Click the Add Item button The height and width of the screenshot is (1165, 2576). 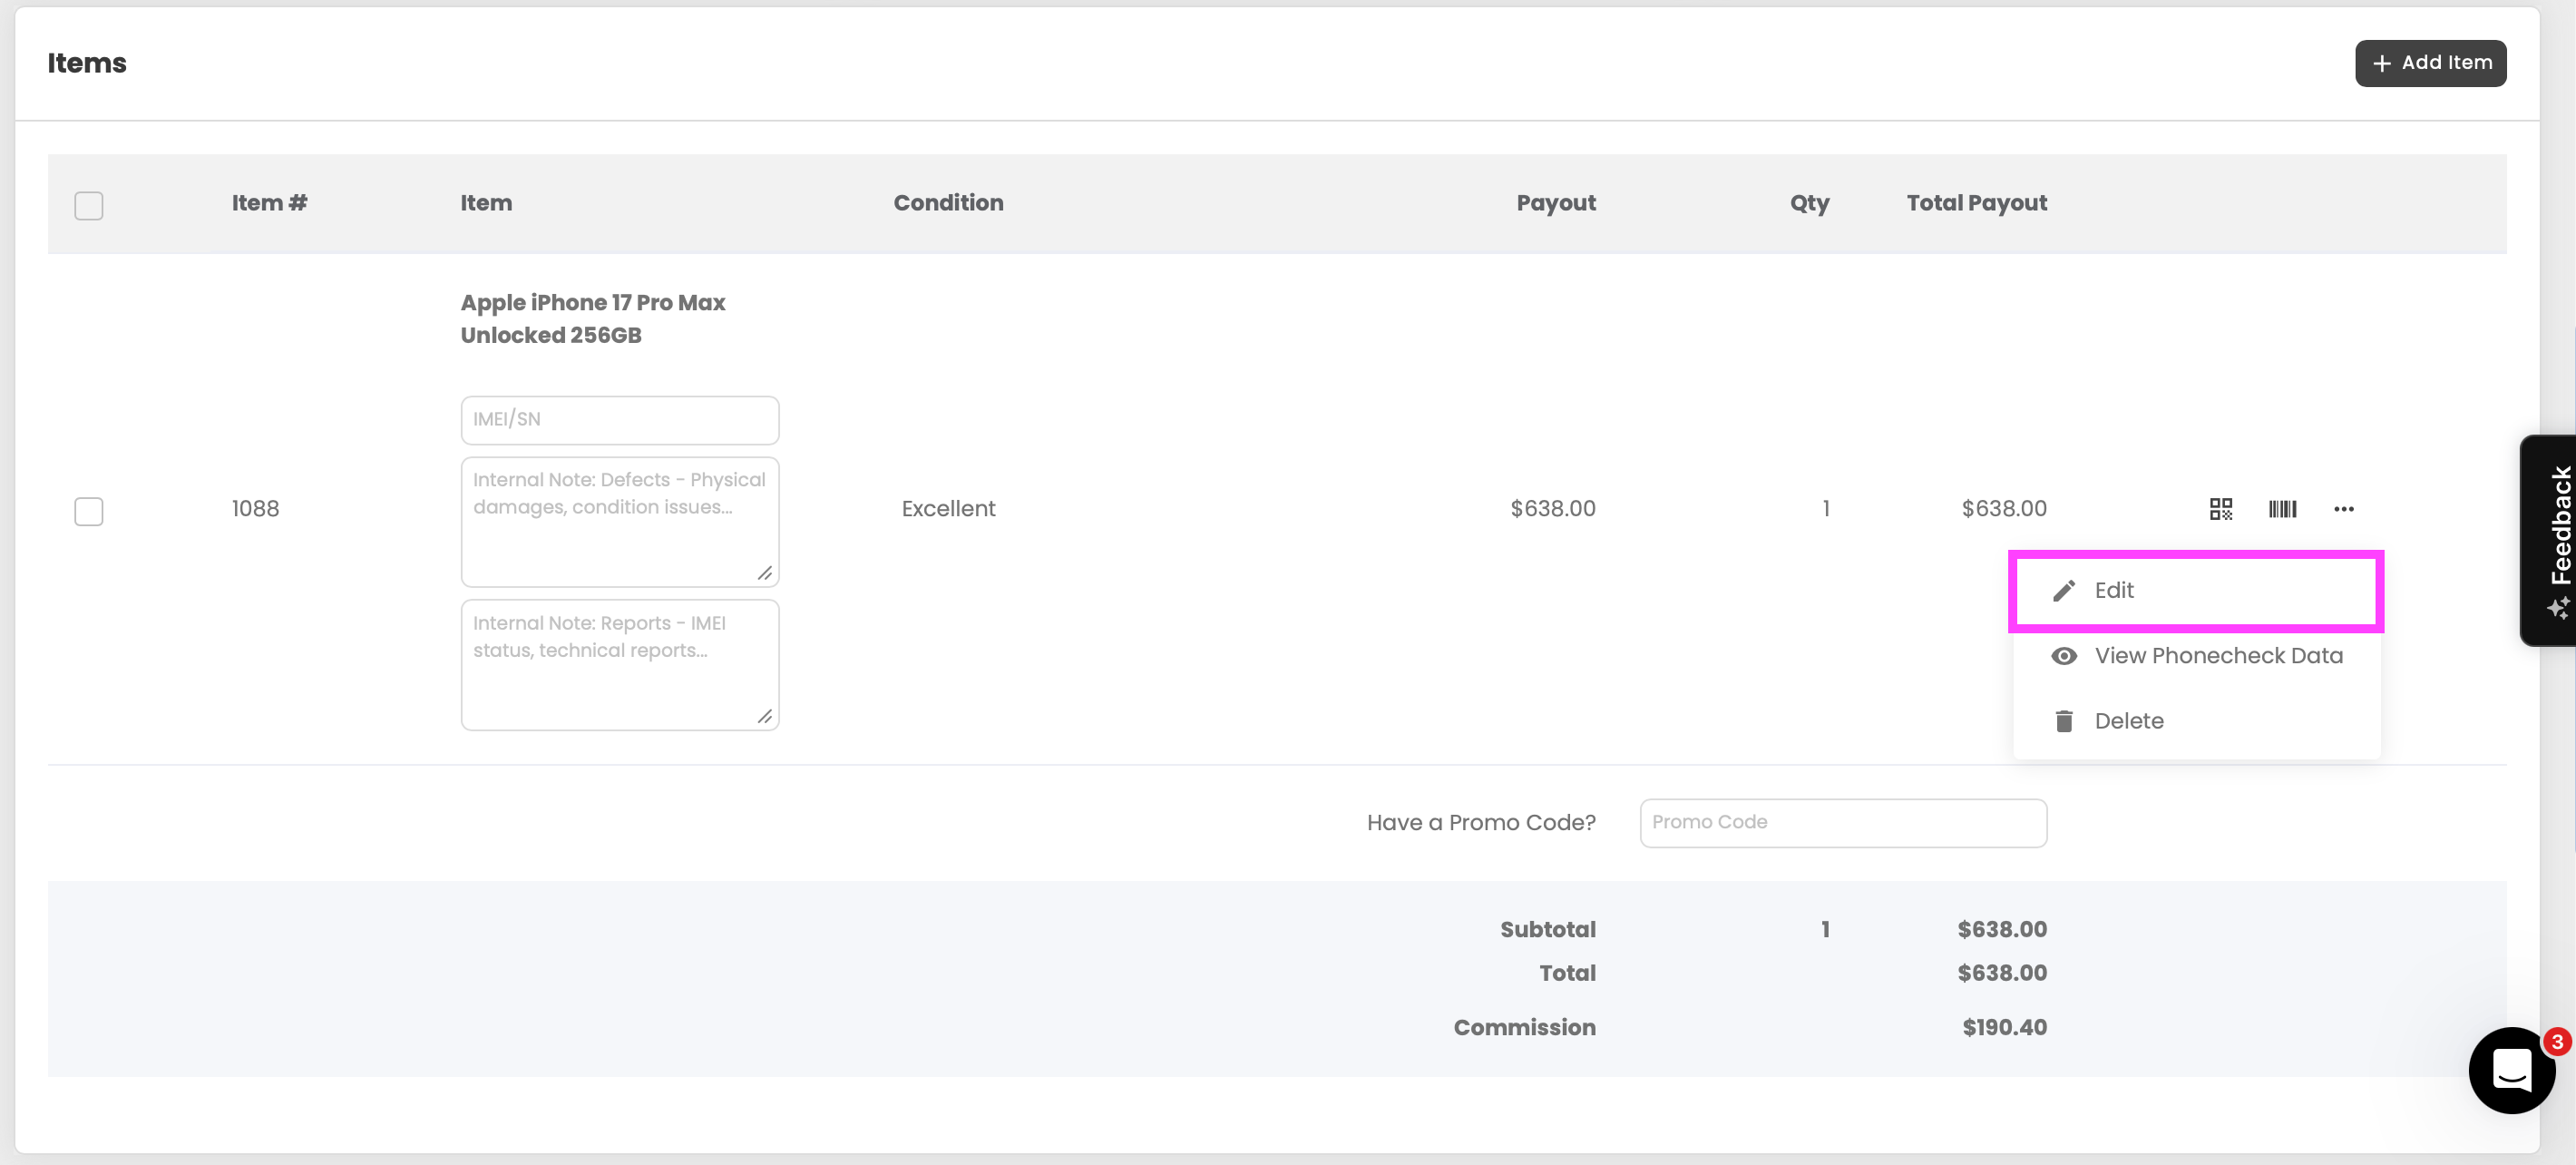coord(2430,63)
